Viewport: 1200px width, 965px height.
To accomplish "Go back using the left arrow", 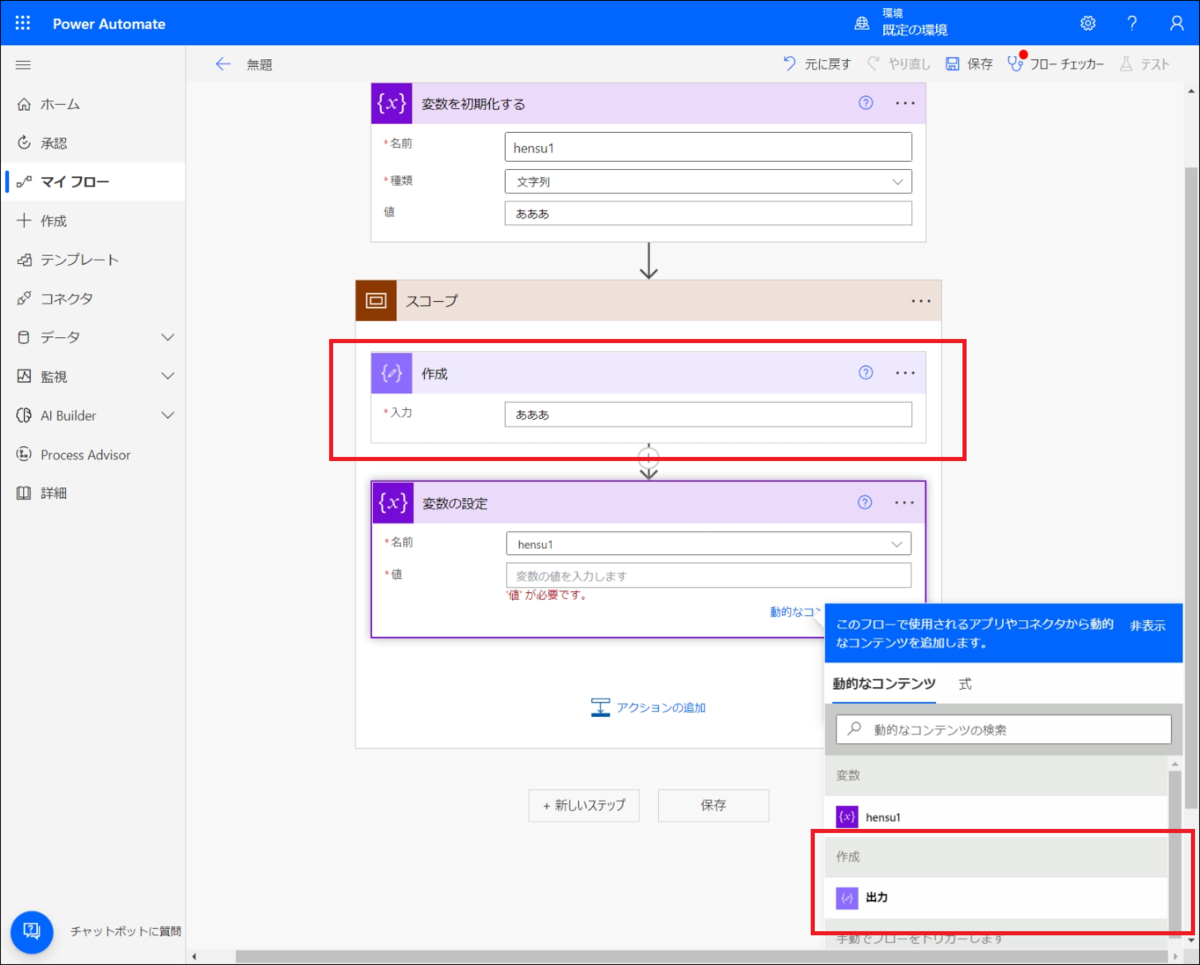I will pos(223,64).
